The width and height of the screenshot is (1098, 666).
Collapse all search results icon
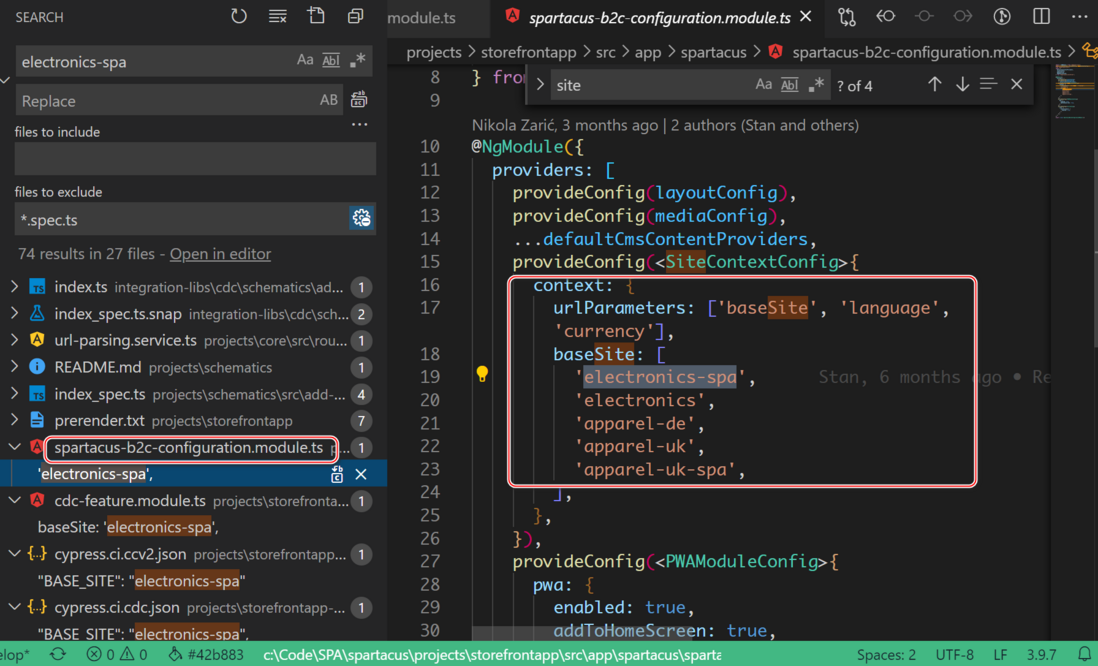click(356, 16)
